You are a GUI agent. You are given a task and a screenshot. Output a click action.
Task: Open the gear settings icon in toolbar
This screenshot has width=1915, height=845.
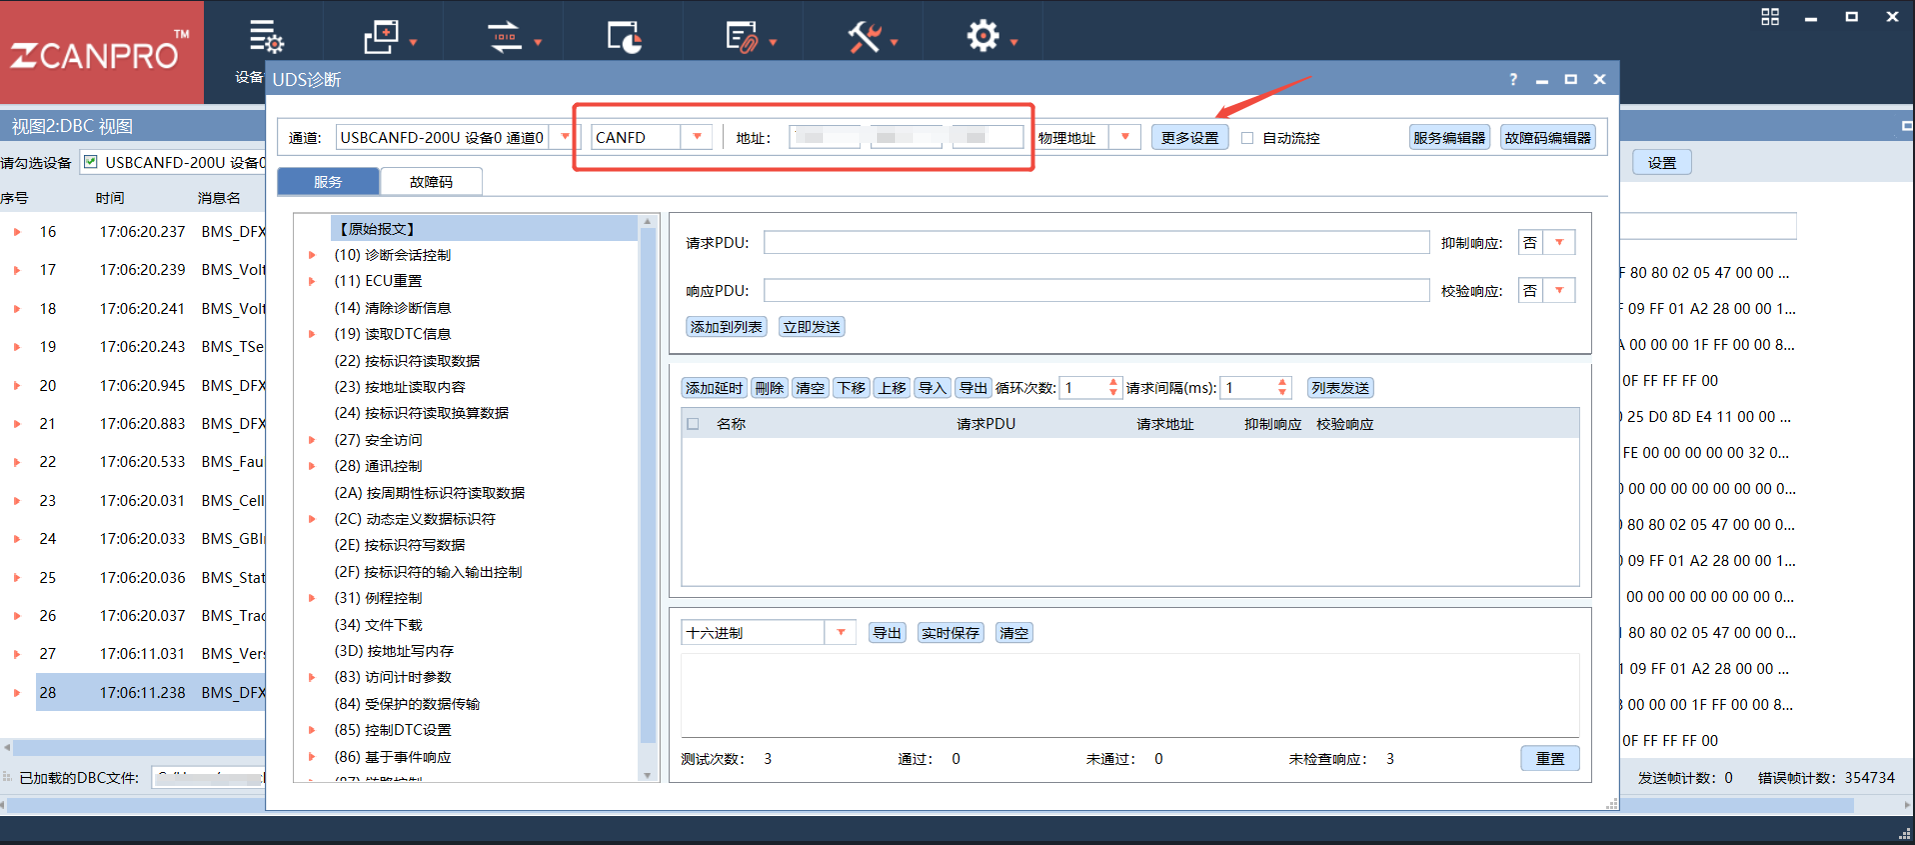(x=983, y=36)
